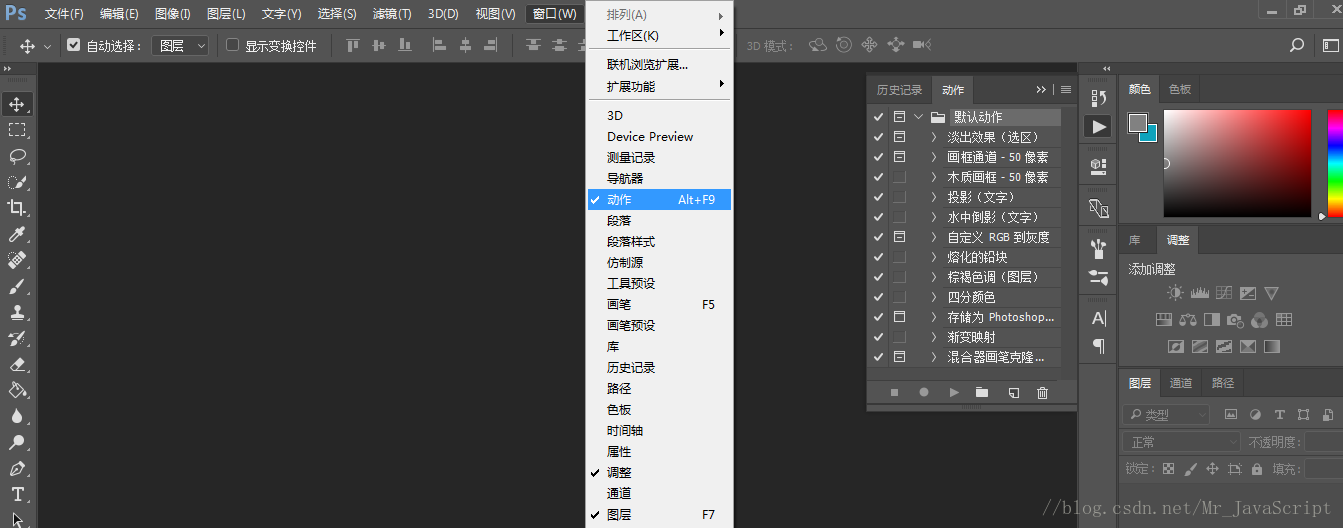
Task: Toggle the checkmark for 渐变映射 action
Action: [x=878, y=337]
